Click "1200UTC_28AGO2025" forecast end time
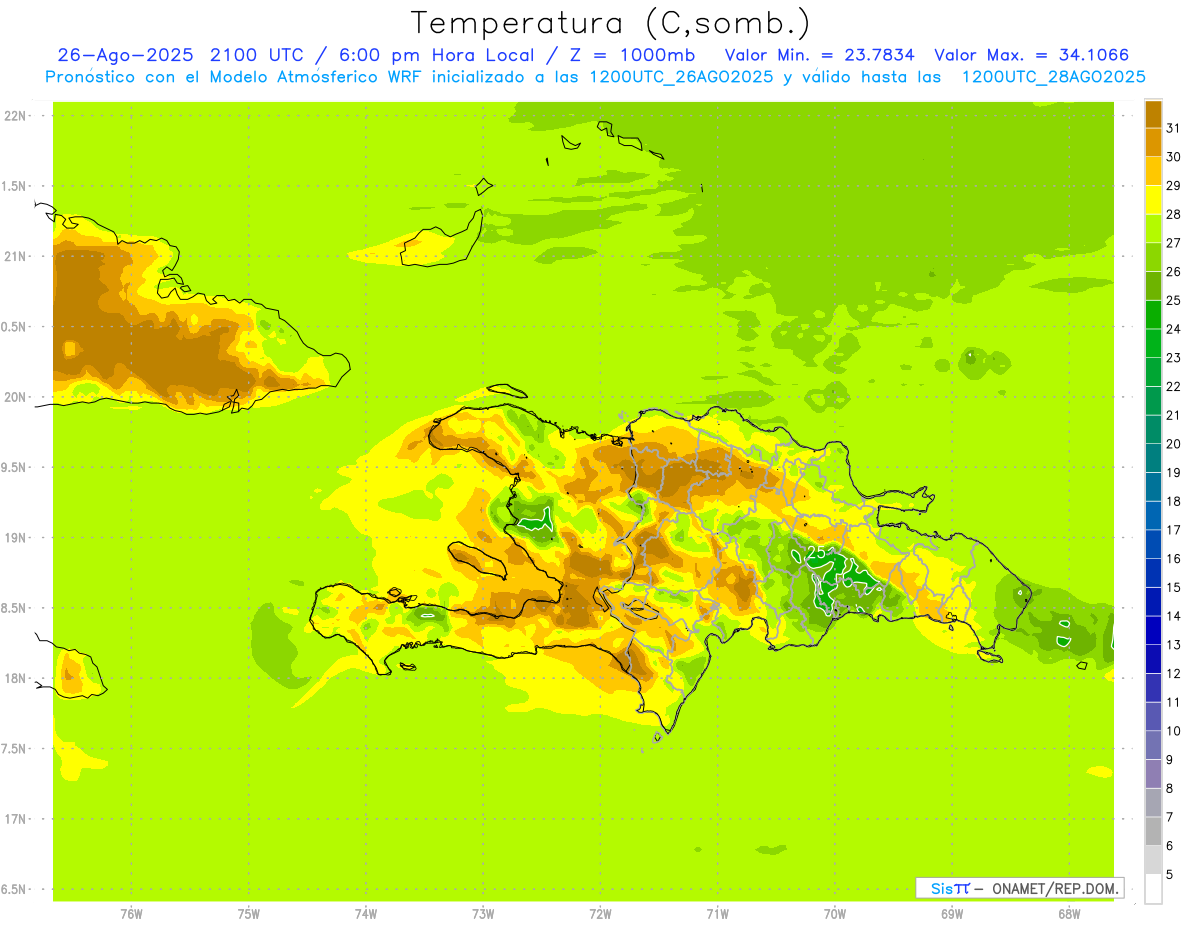The height and width of the screenshot is (927, 1200). click(x=1053, y=77)
